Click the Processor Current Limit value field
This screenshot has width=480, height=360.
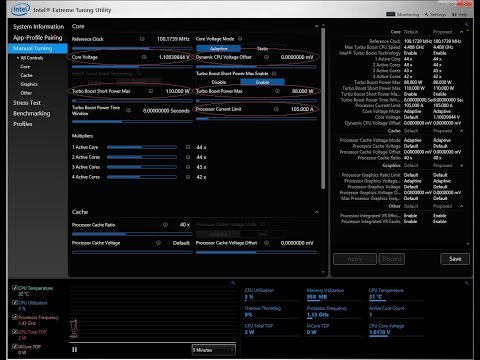pos(302,109)
